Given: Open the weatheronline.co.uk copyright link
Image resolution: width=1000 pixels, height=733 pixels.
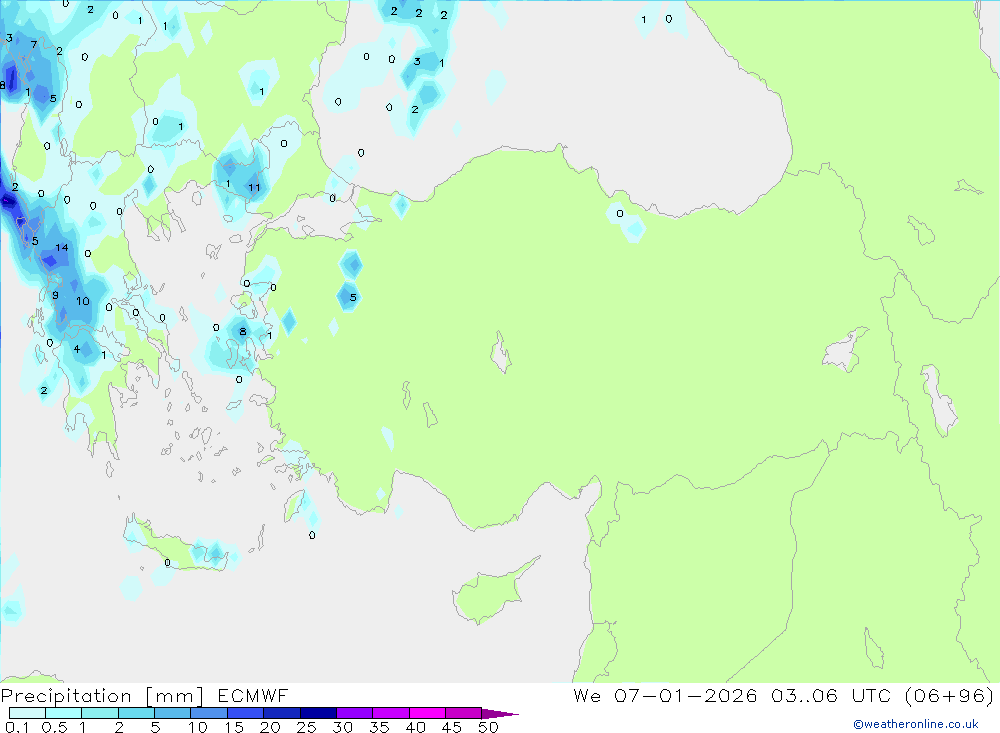Looking at the screenshot, I should 916,724.
